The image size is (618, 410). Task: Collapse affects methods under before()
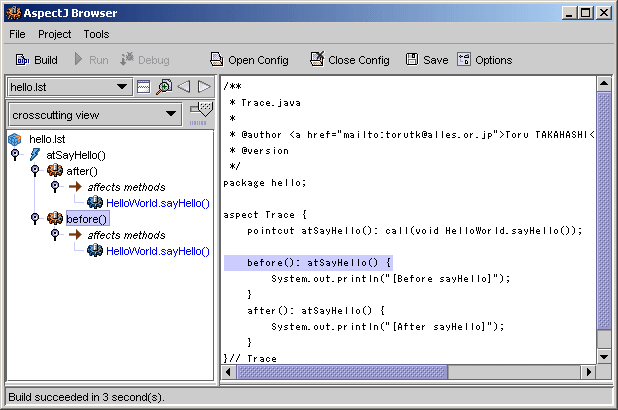55,234
